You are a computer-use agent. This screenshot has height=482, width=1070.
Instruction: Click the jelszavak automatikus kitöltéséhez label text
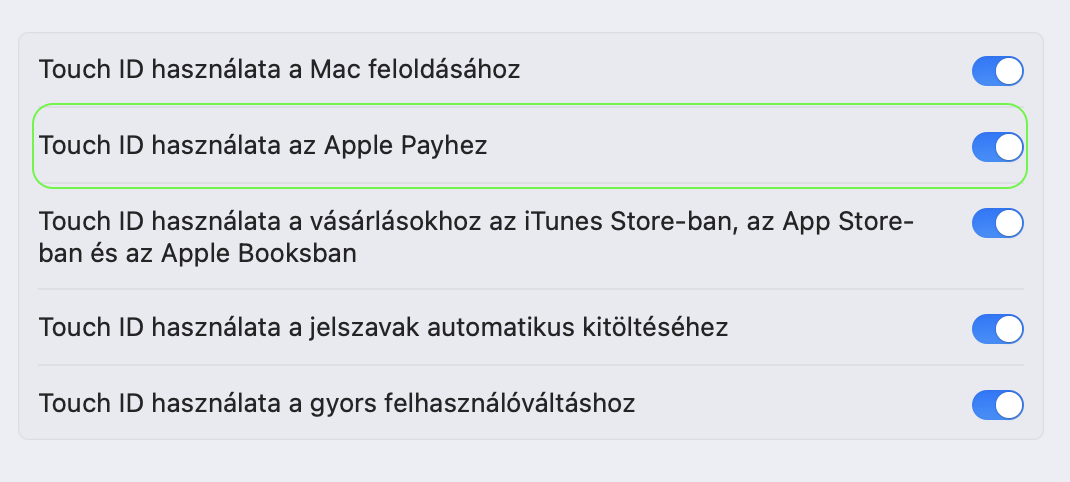383,327
